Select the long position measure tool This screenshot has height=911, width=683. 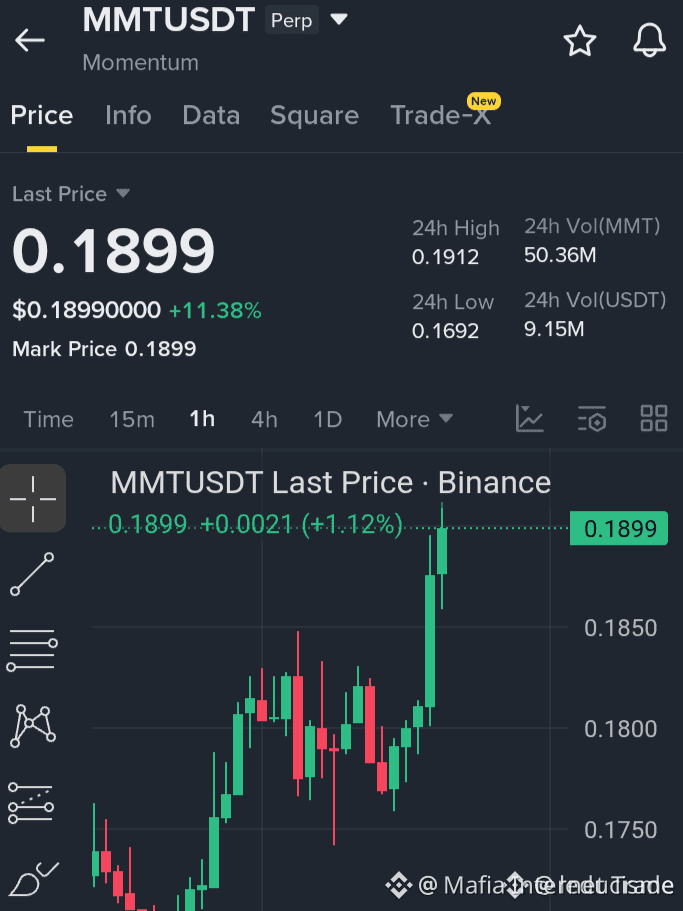pos(31,803)
